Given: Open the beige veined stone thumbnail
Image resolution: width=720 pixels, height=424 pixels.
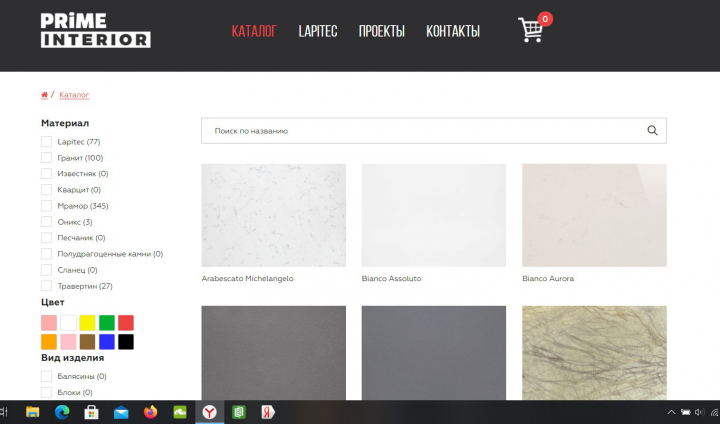Looking at the screenshot, I should 594,353.
